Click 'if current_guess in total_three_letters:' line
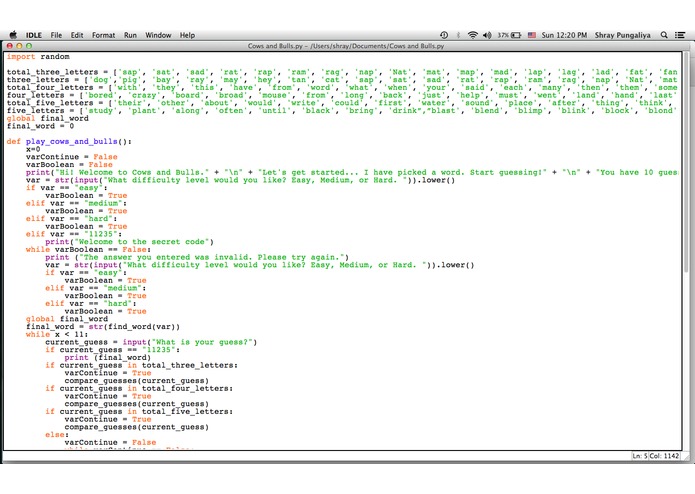The height and width of the screenshot is (494, 695). [141, 366]
